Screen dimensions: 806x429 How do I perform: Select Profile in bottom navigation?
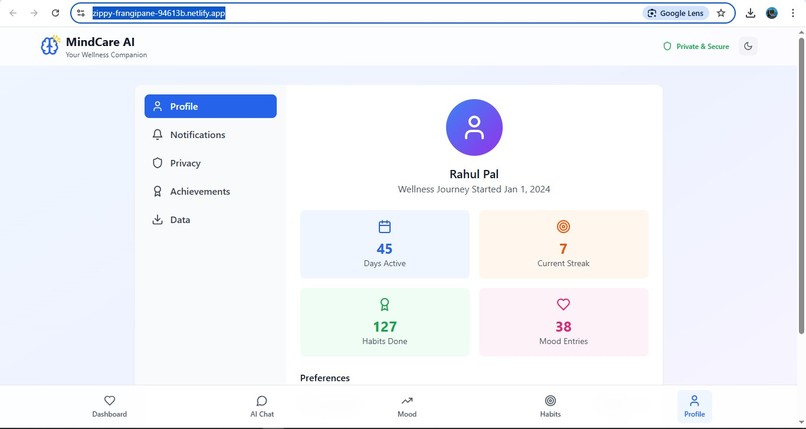tap(694, 406)
